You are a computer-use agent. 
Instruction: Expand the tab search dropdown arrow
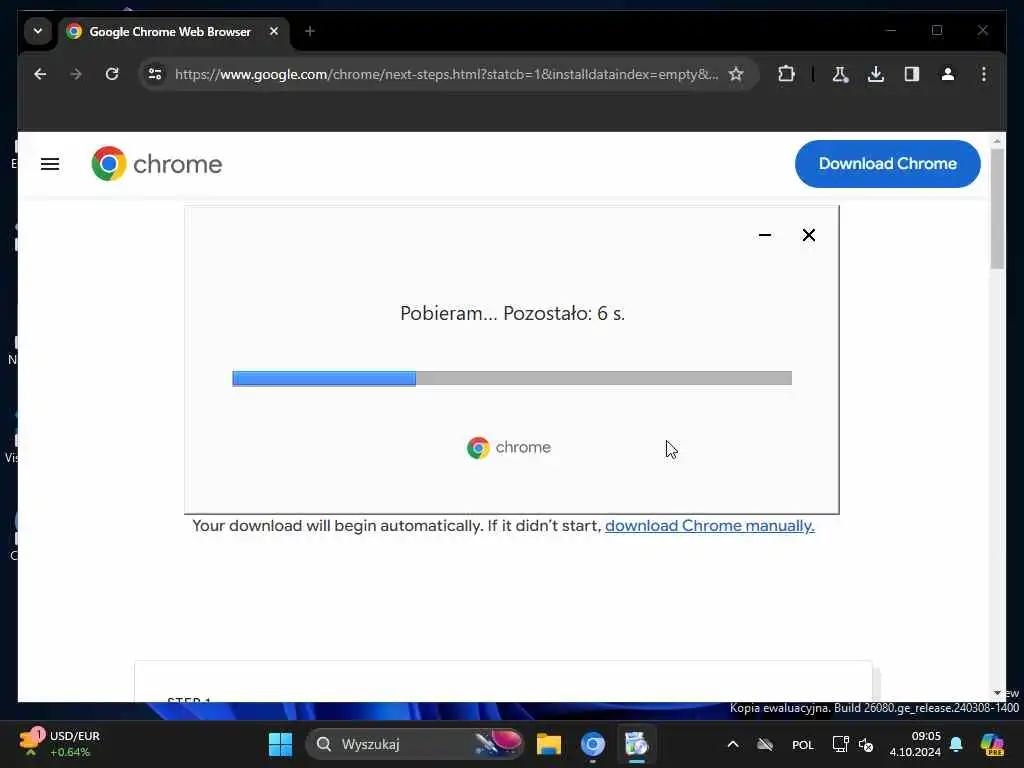click(x=38, y=31)
